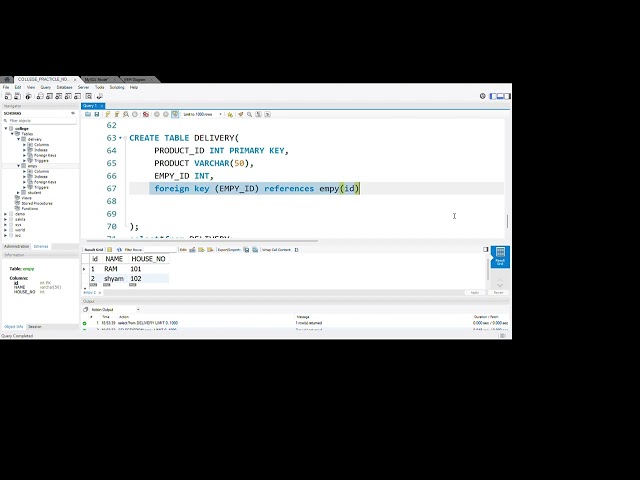Open the Object Info tab

tap(13, 327)
